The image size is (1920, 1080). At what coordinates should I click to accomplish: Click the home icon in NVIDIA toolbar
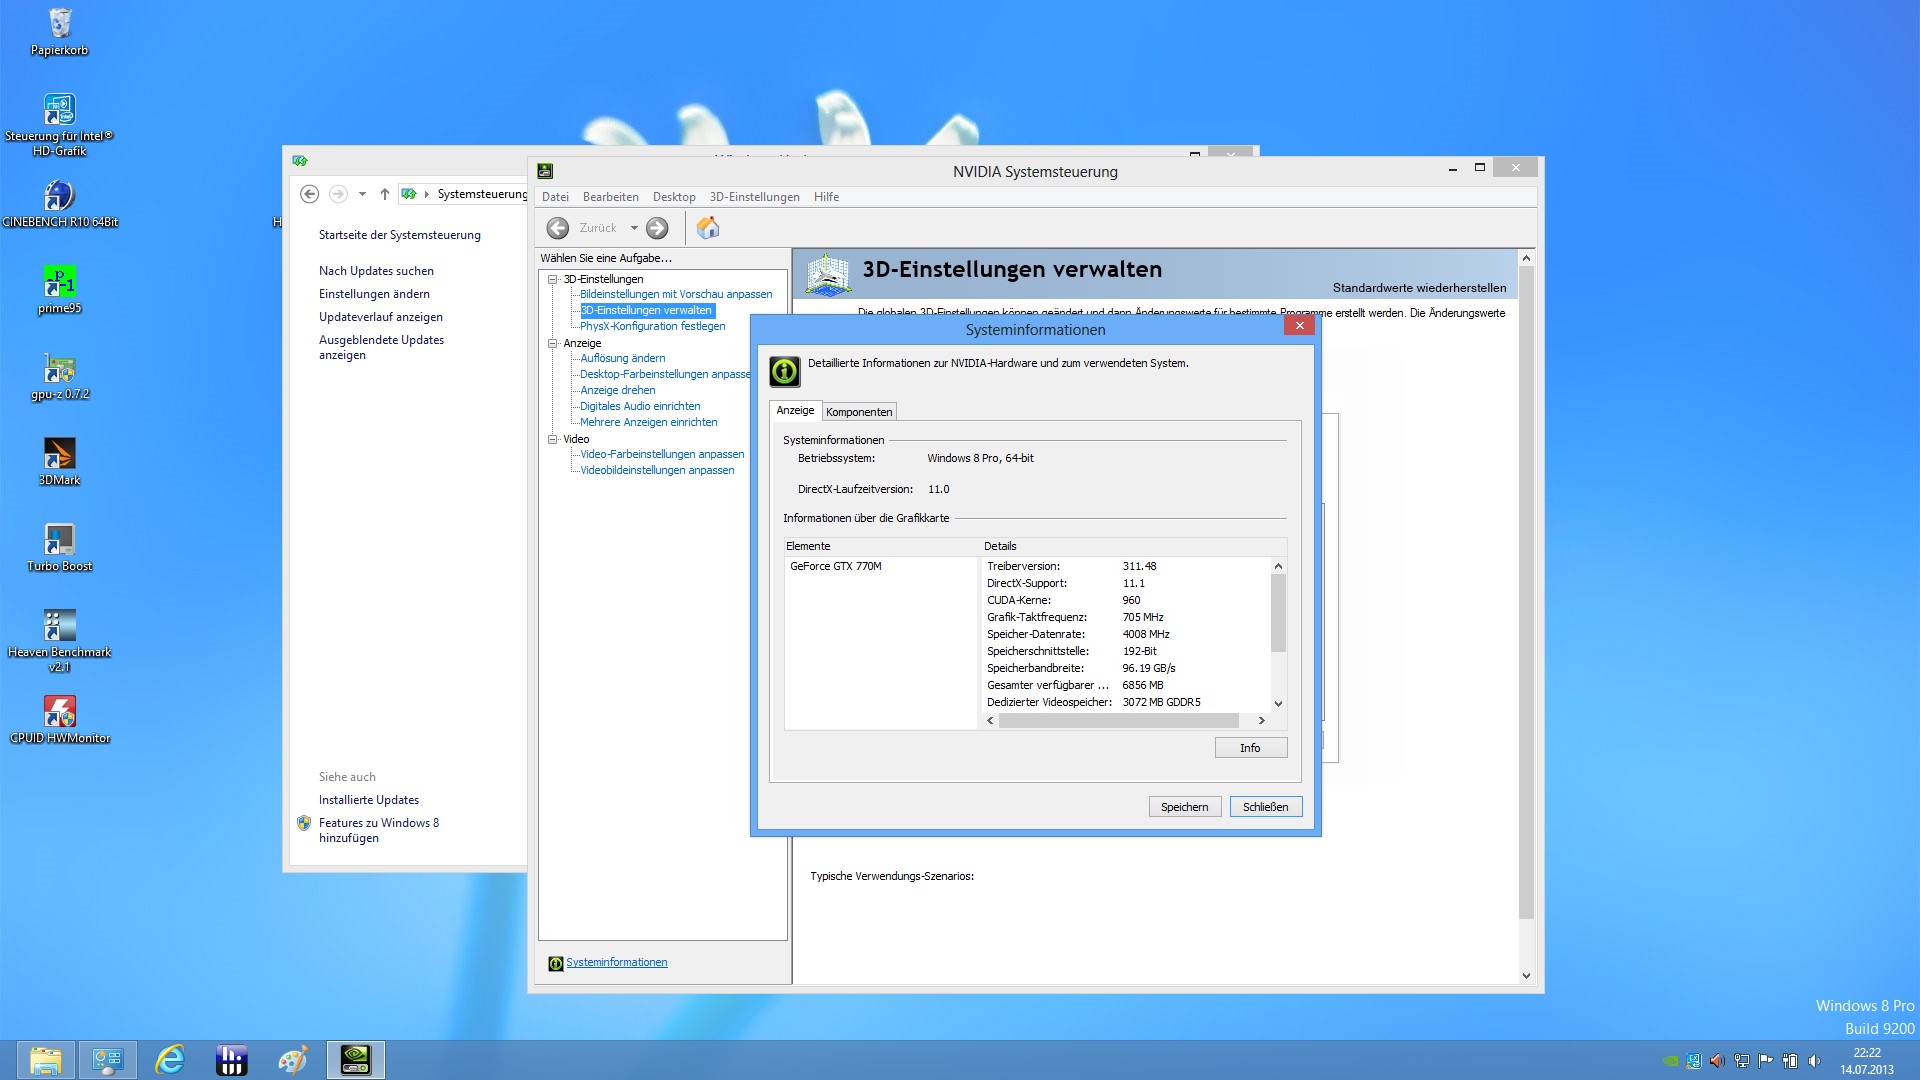pos(708,228)
